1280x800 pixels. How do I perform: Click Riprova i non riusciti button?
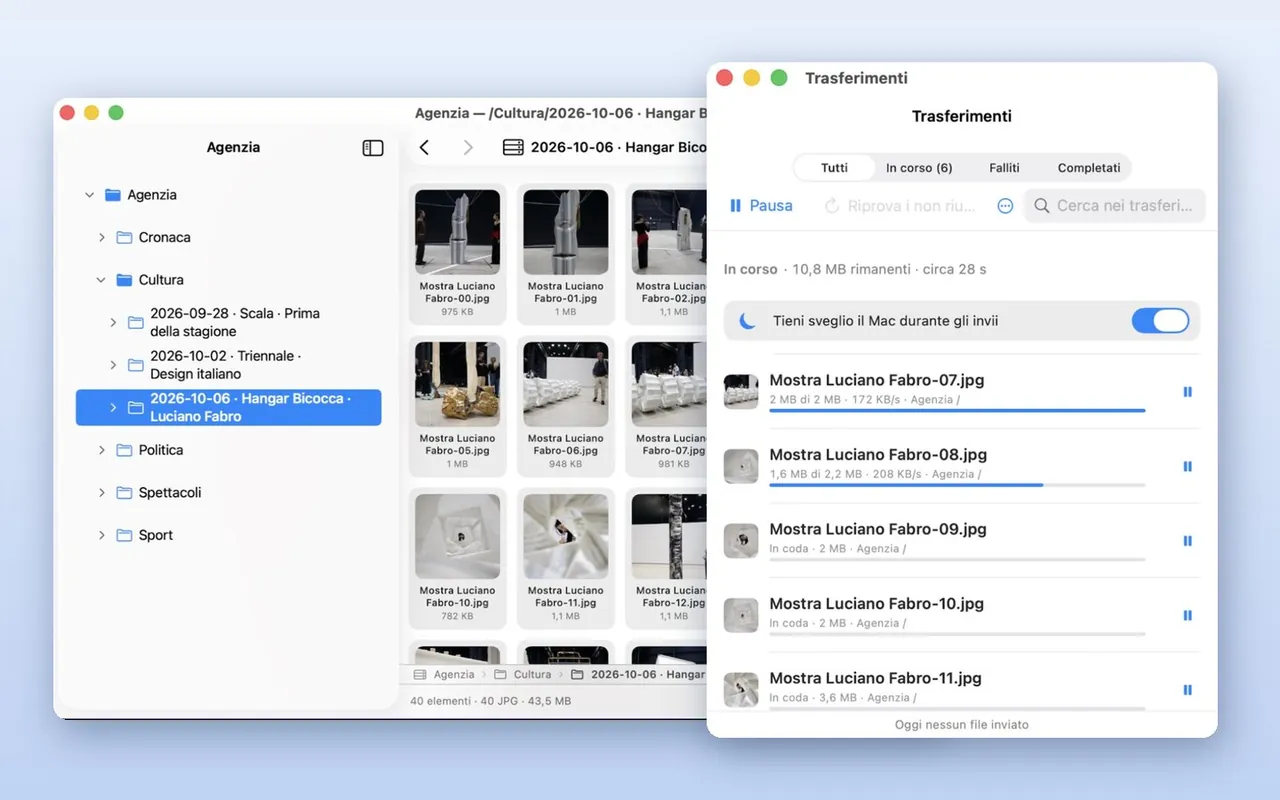click(900, 206)
